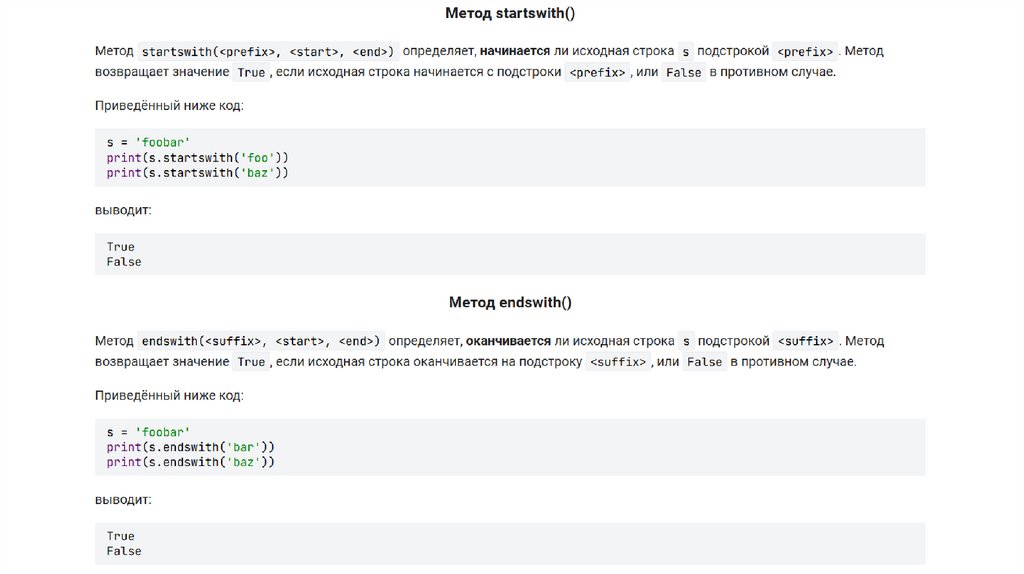Click the heading Метод startswith()
The height and width of the screenshot is (574, 1024).
pyautogui.click(x=510, y=13)
